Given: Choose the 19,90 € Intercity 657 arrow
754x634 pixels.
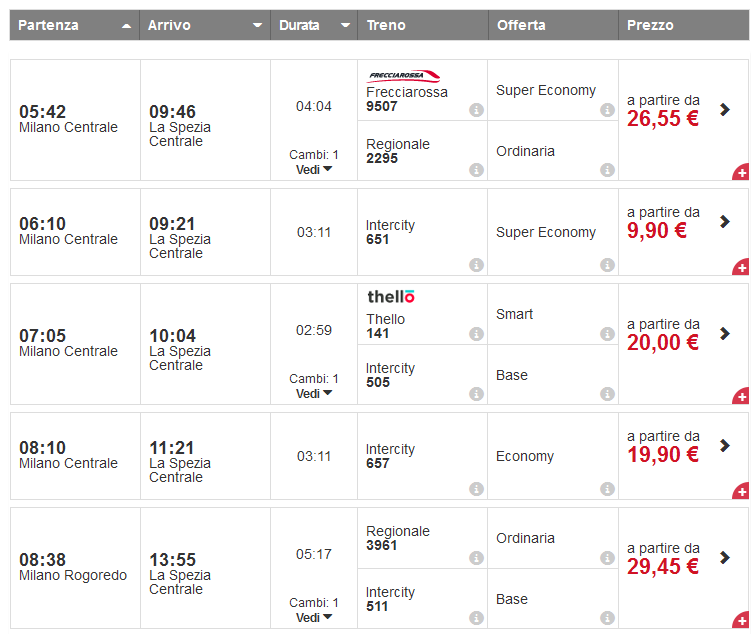Looking at the screenshot, I should (725, 446).
